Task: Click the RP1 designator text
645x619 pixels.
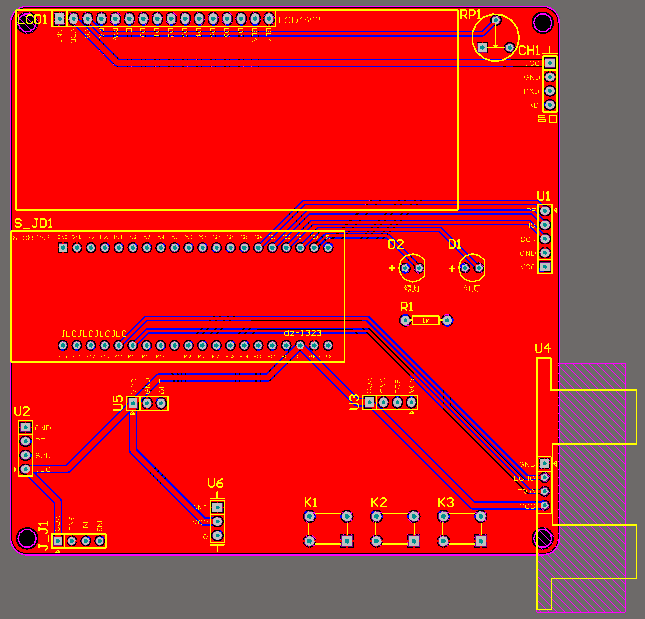Action: pos(470,15)
